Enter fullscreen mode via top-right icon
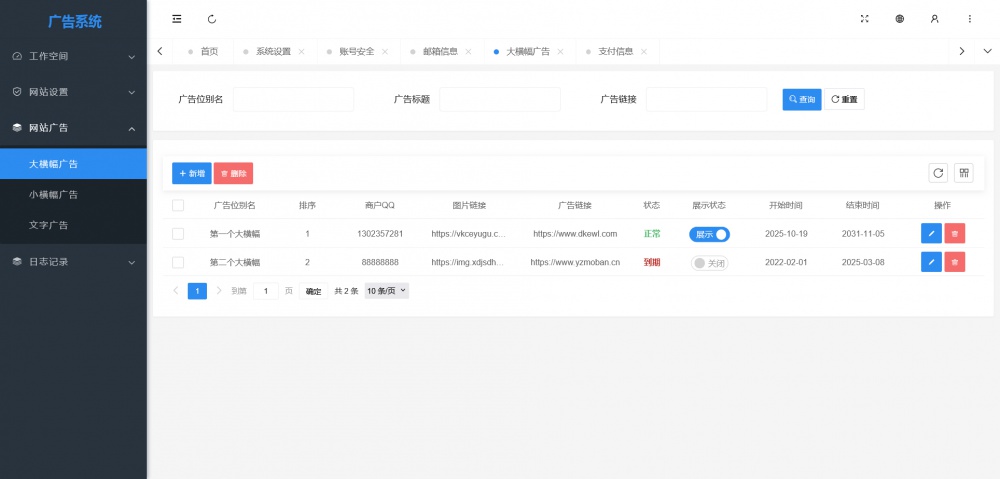The image size is (1000, 479). pos(865,19)
